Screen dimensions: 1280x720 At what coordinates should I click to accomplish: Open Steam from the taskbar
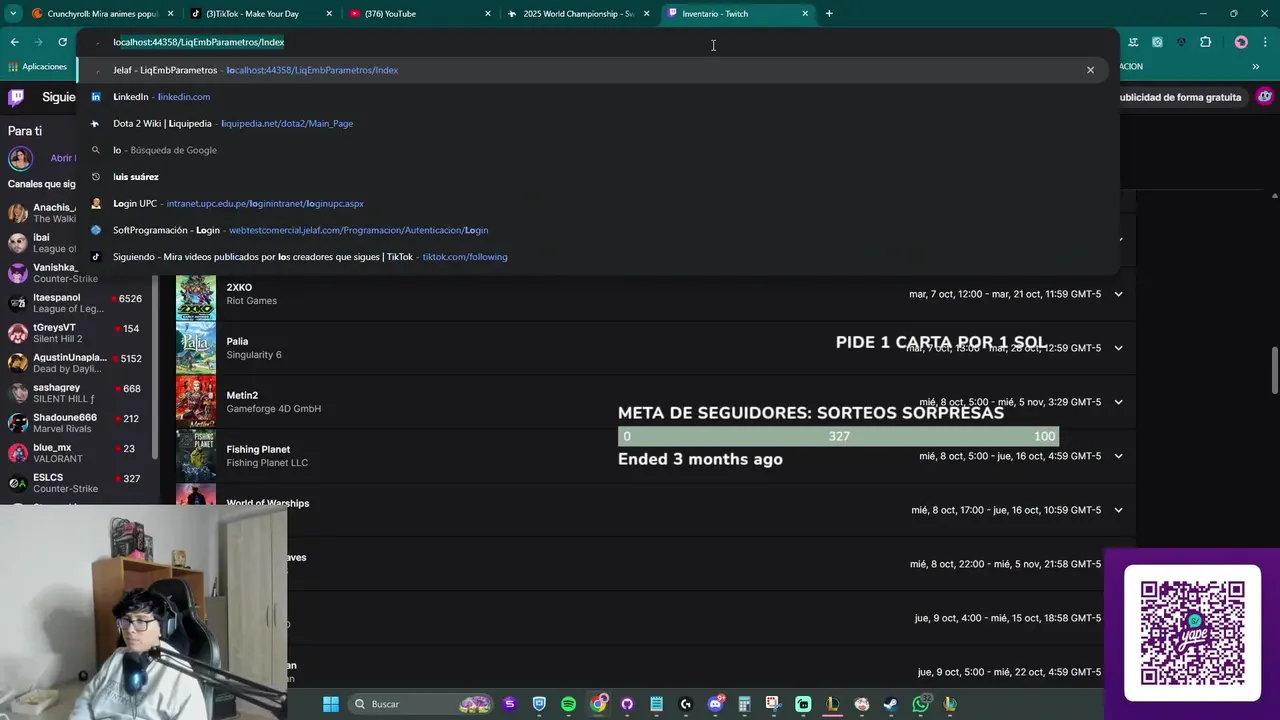[890, 704]
